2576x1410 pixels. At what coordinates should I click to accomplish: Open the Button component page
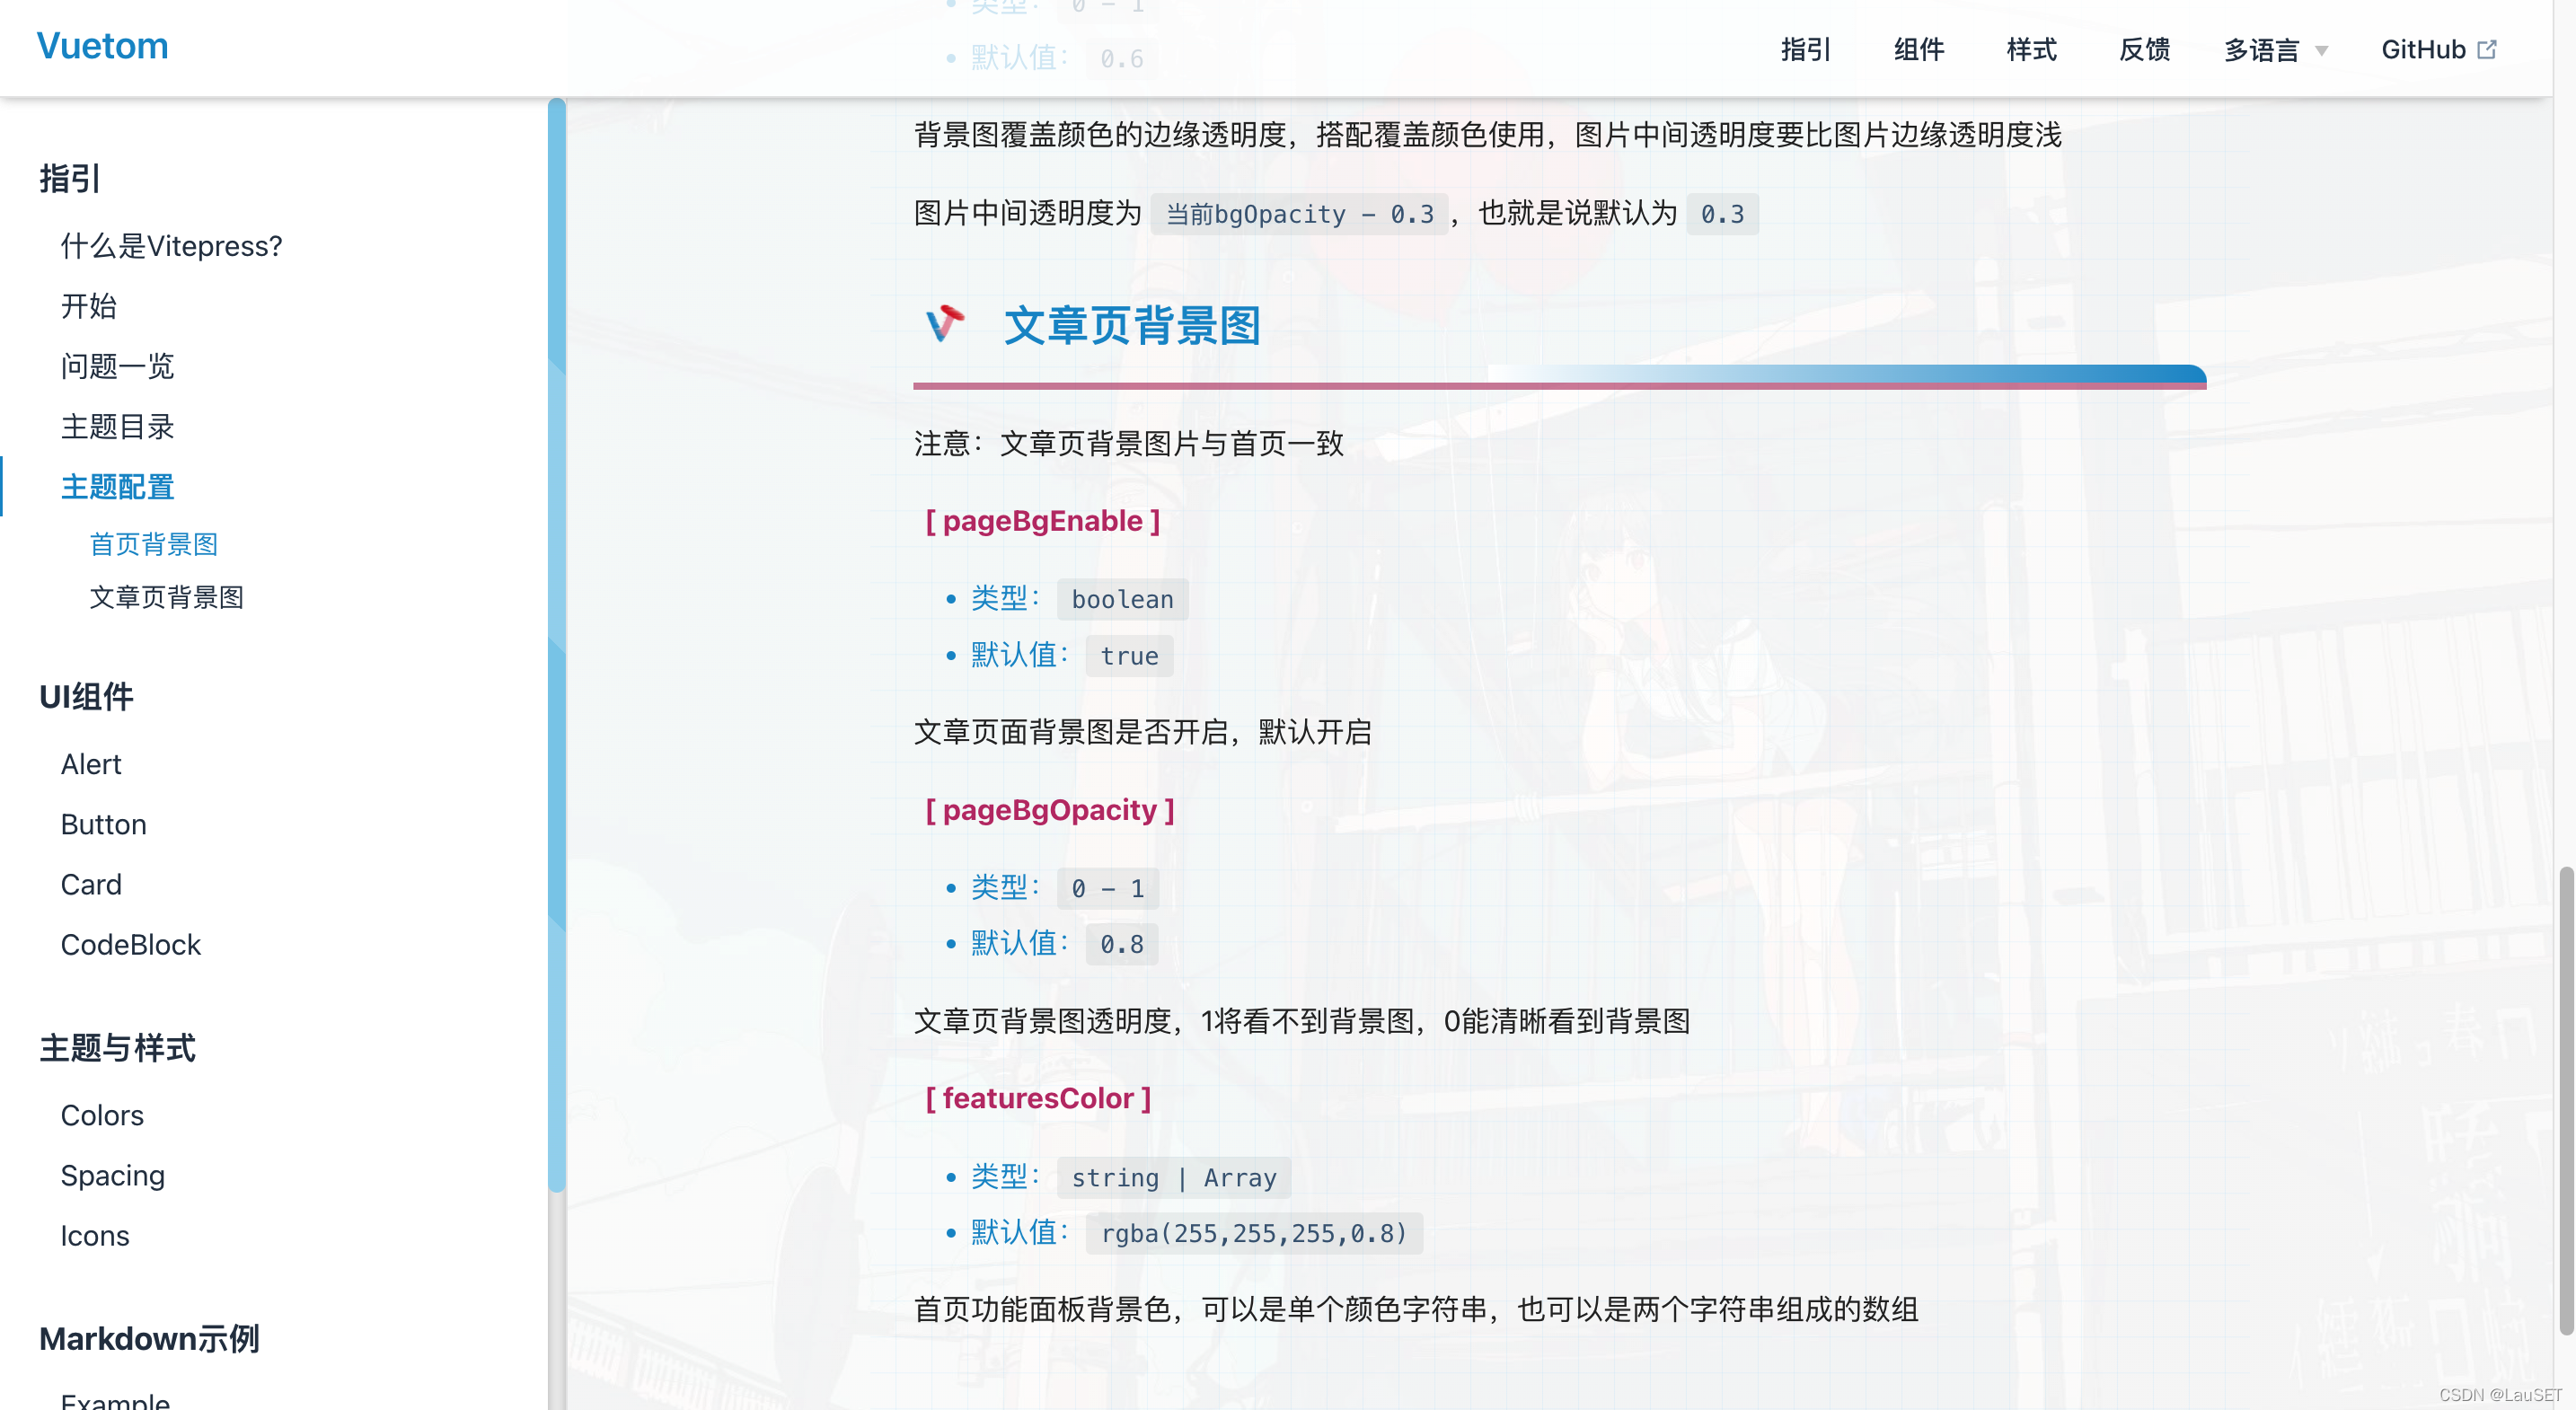click(x=103, y=824)
